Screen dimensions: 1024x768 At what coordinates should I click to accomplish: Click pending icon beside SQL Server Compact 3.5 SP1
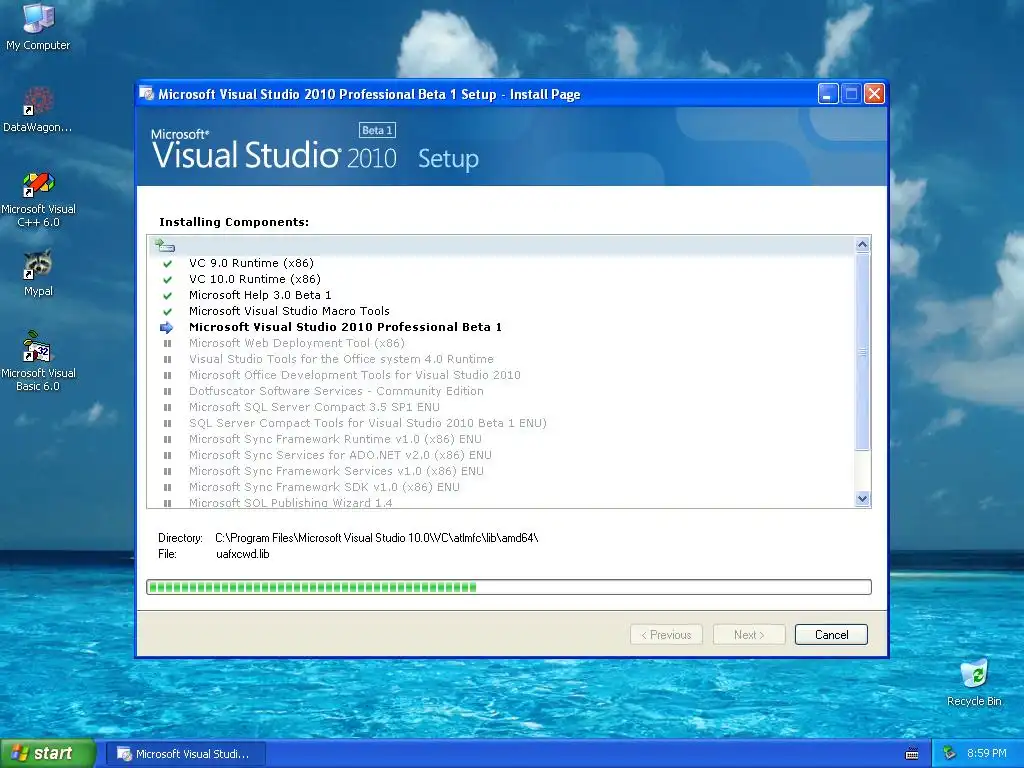[x=167, y=408]
